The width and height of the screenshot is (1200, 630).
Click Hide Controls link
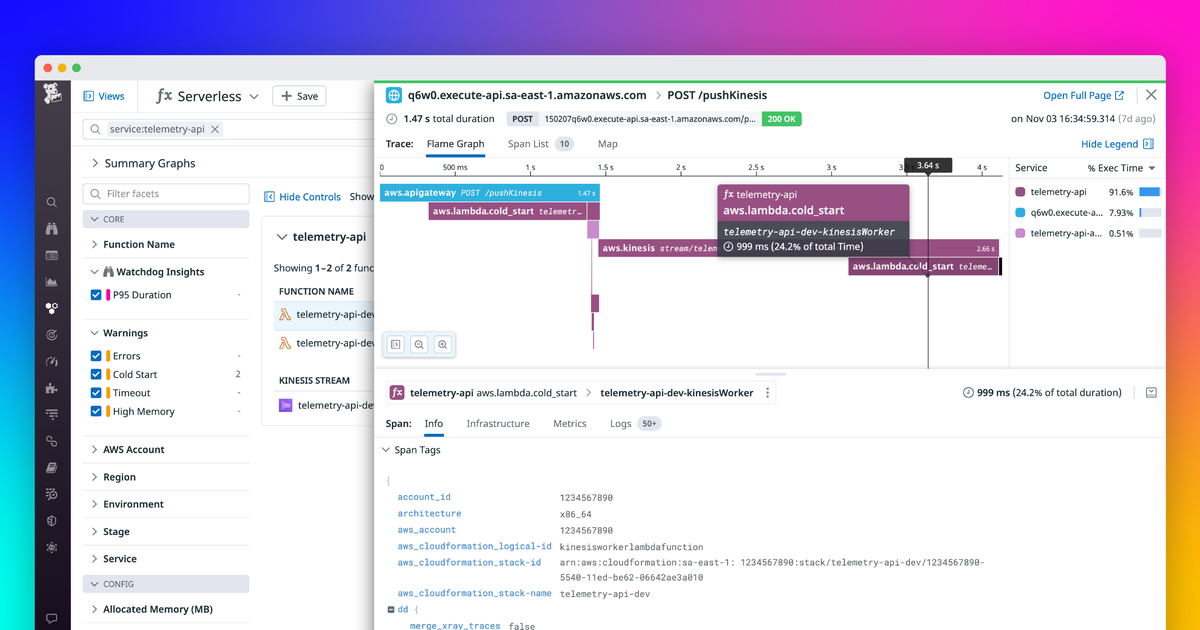[303, 197]
